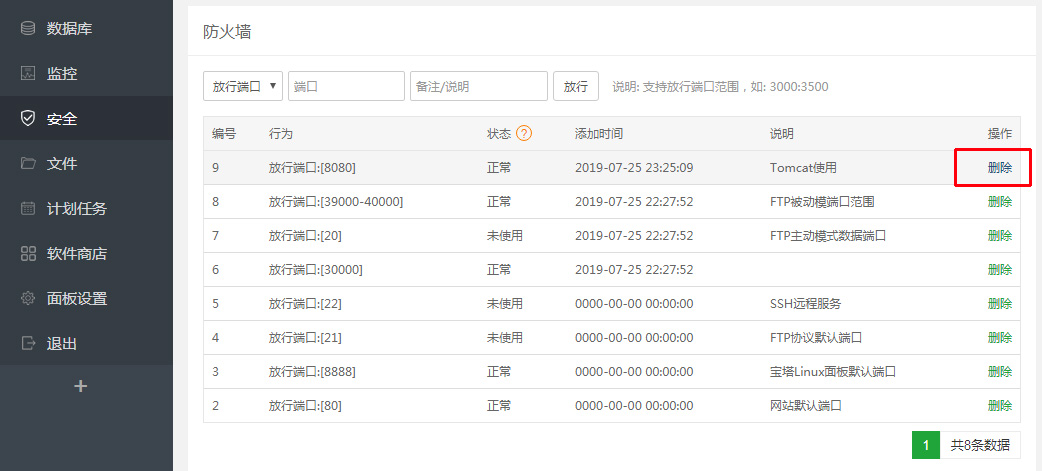Delete the SSH port 22 rule

tap(999, 304)
